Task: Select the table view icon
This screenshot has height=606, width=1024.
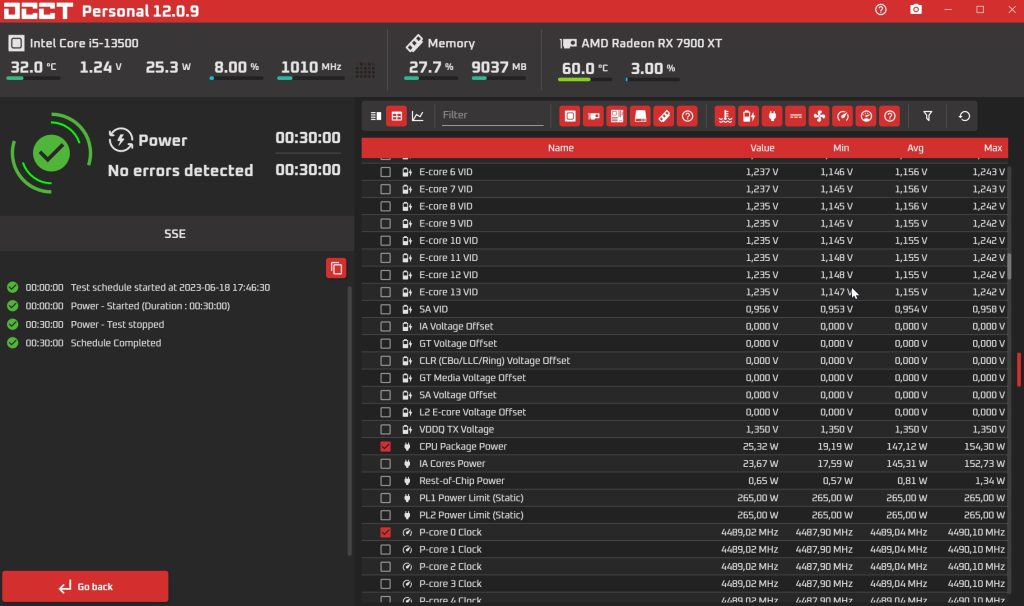Action: (x=396, y=116)
